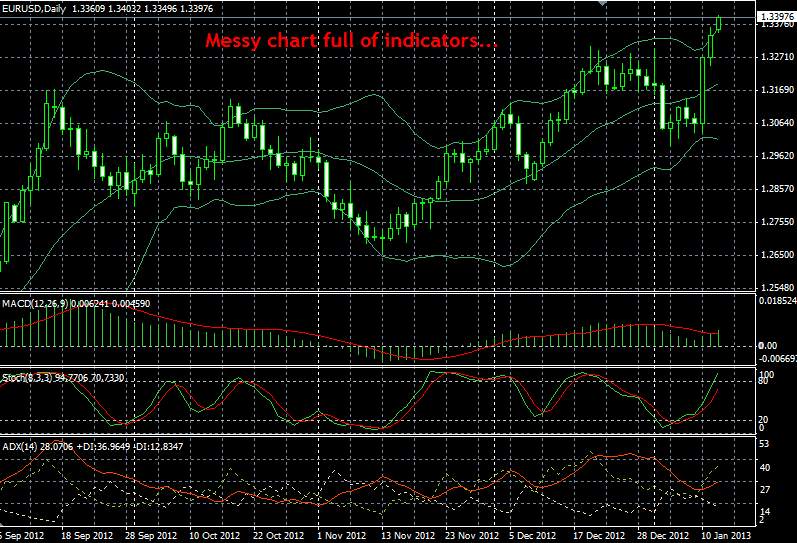
Task: Click the 28 Dec 2012 date label
Action: 663,536
